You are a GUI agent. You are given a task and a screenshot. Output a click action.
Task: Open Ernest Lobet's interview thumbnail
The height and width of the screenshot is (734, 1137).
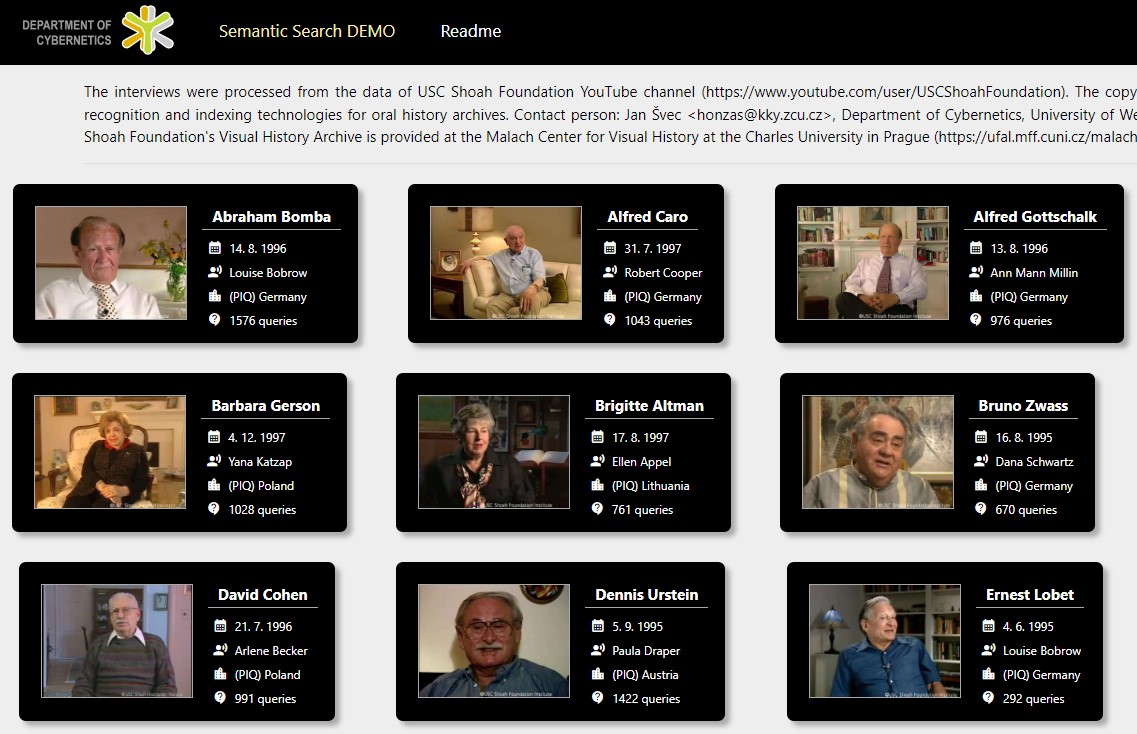885,641
